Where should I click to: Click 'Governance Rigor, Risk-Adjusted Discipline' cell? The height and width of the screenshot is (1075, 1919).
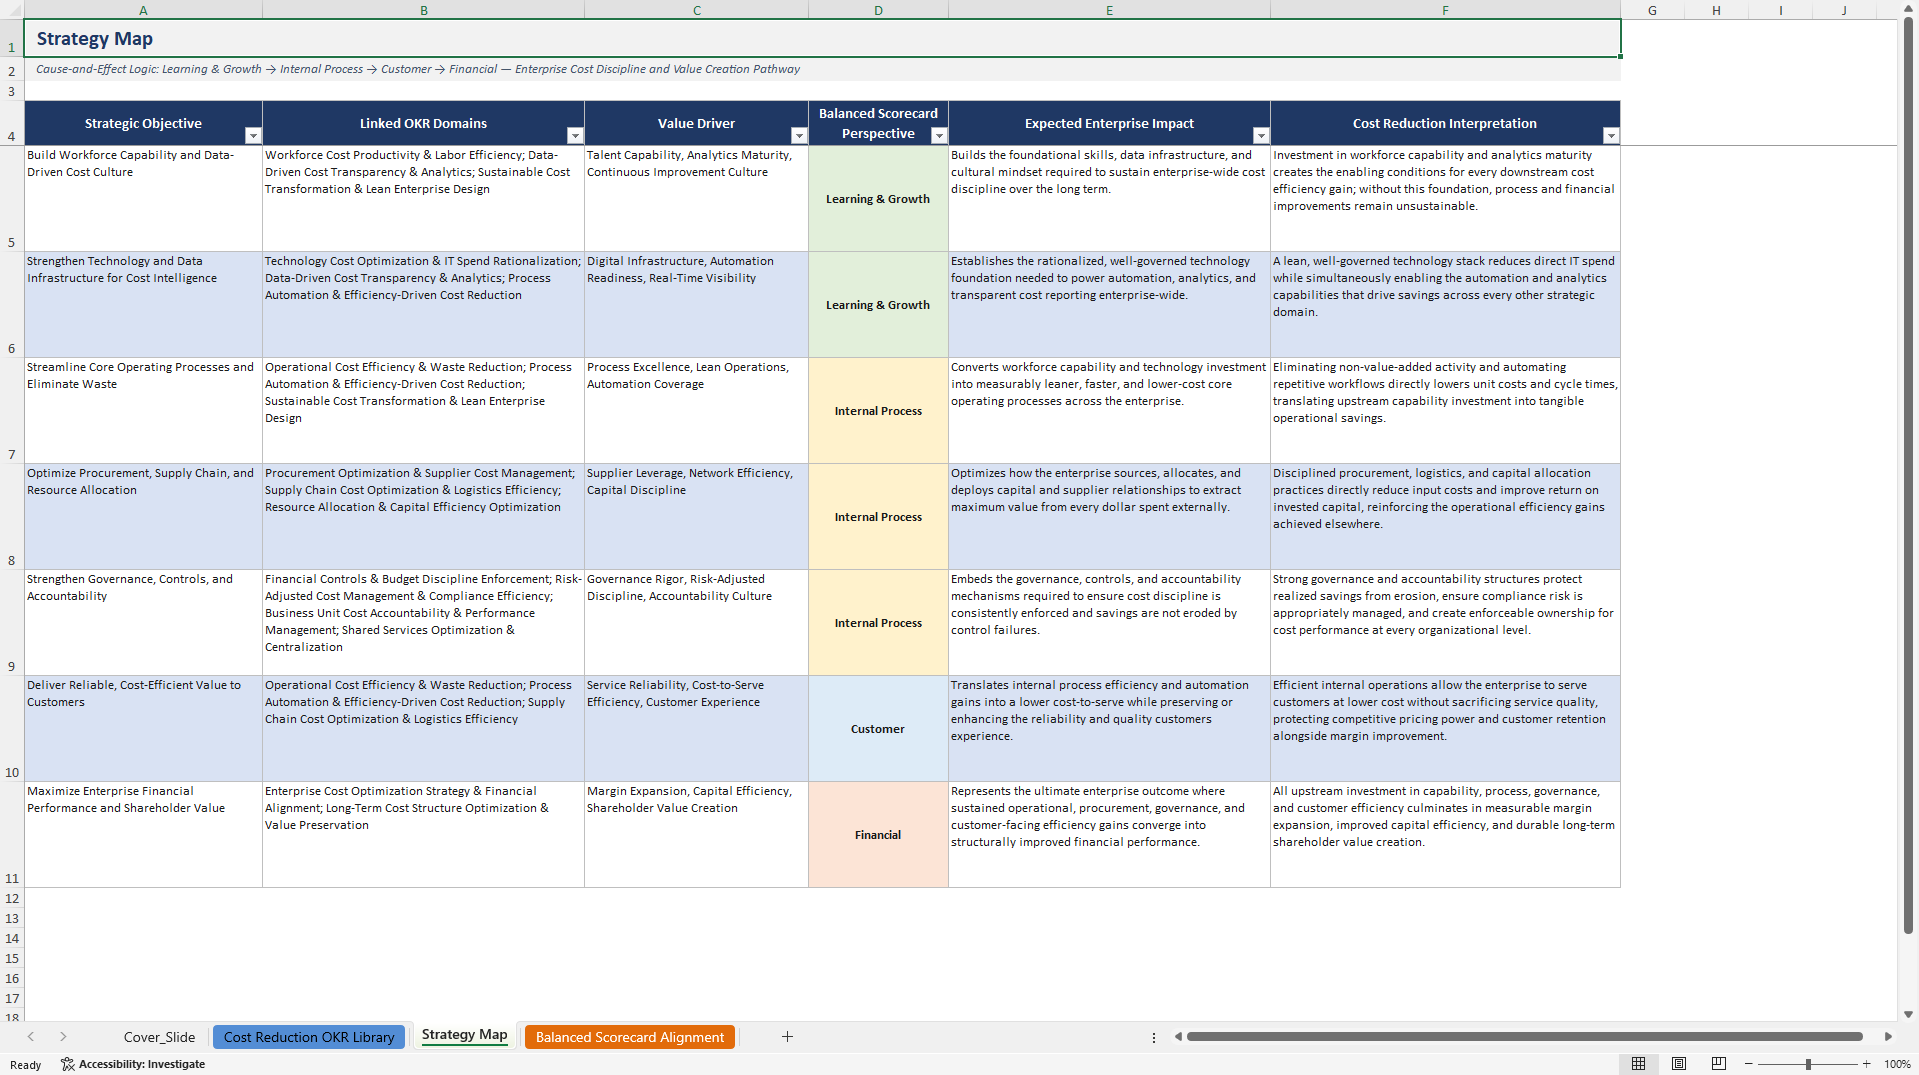pos(696,622)
